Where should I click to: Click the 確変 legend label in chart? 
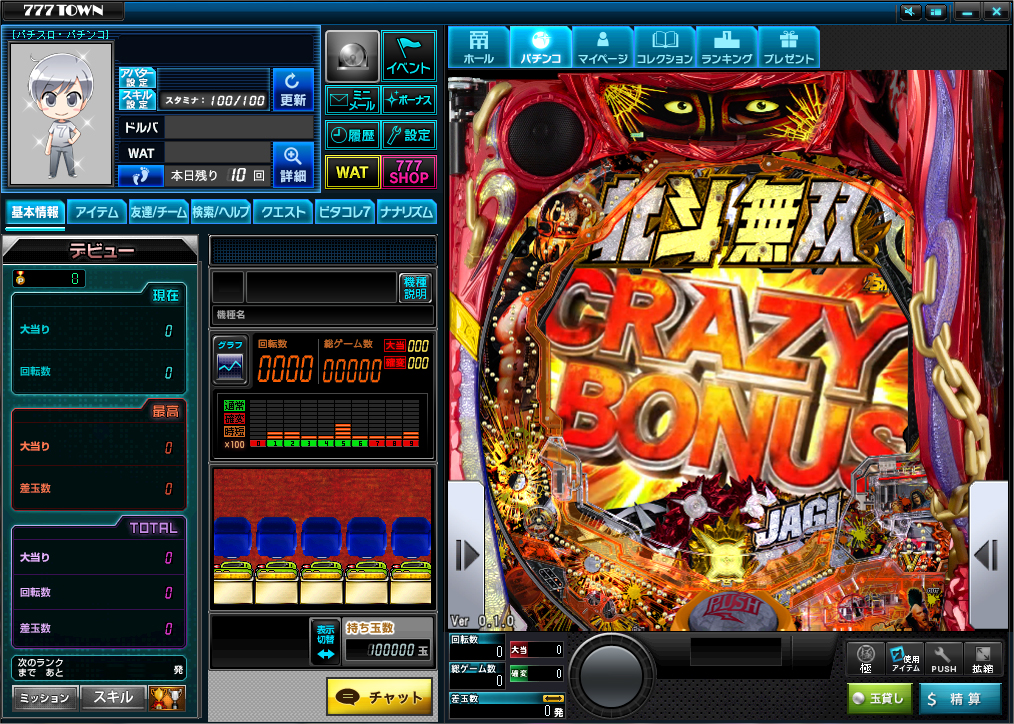pyautogui.click(x=234, y=419)
